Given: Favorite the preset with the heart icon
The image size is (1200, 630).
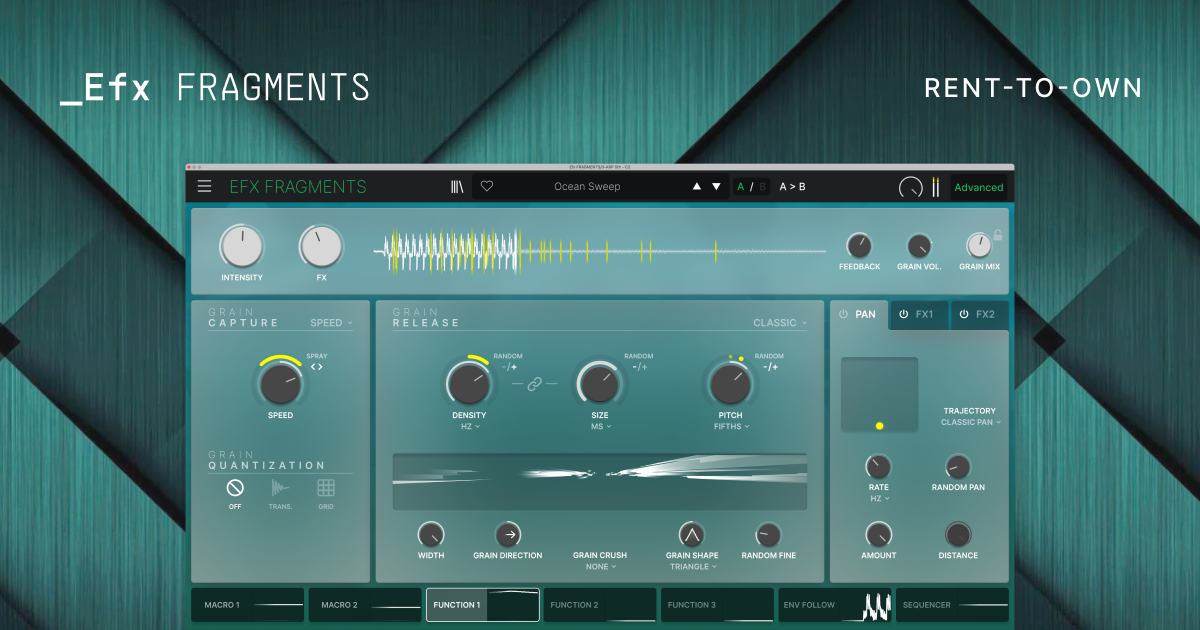Looking at the screenshot, I should coord(487,186).
